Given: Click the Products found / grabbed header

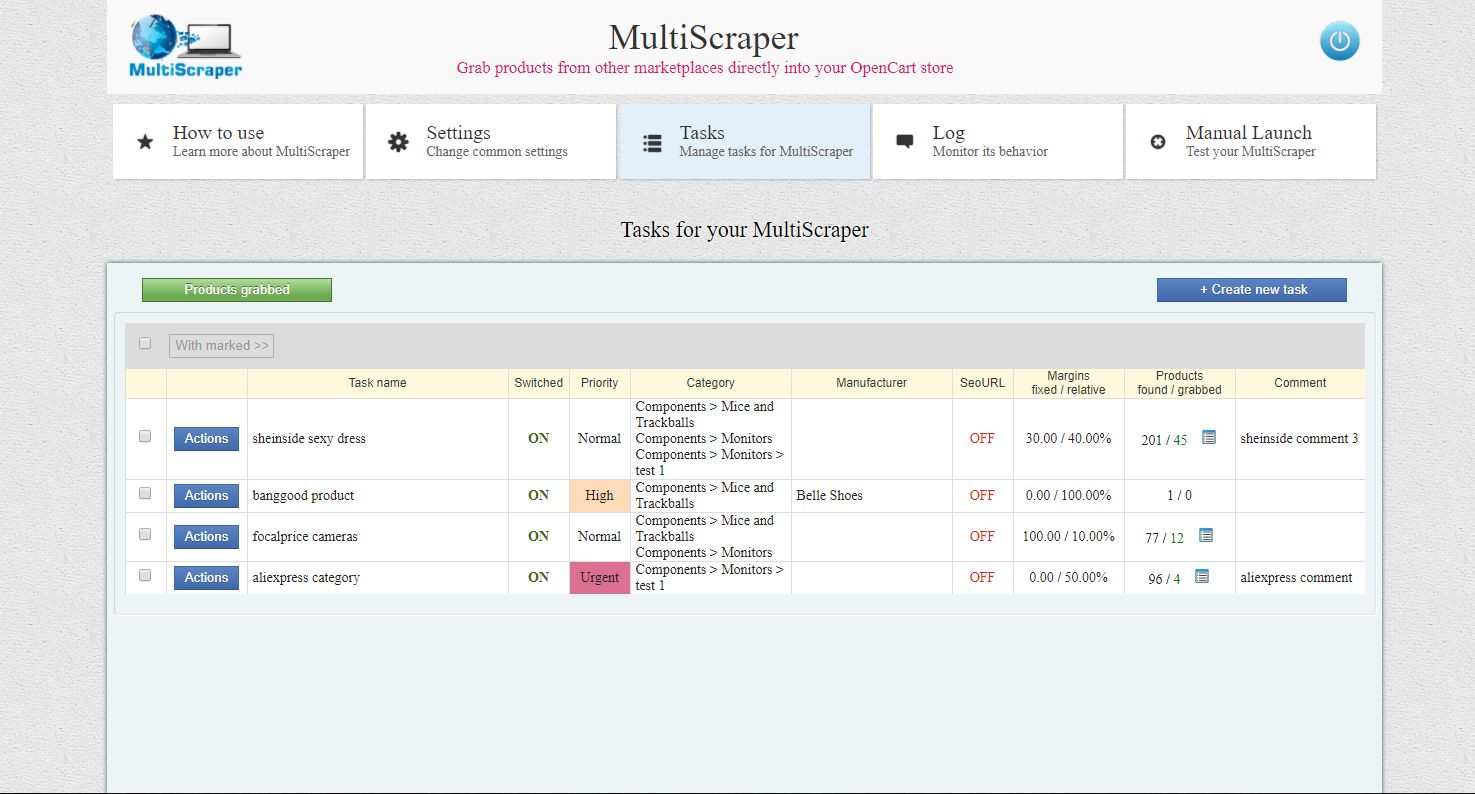Looking at the screenshot, I should [1179, 383].
